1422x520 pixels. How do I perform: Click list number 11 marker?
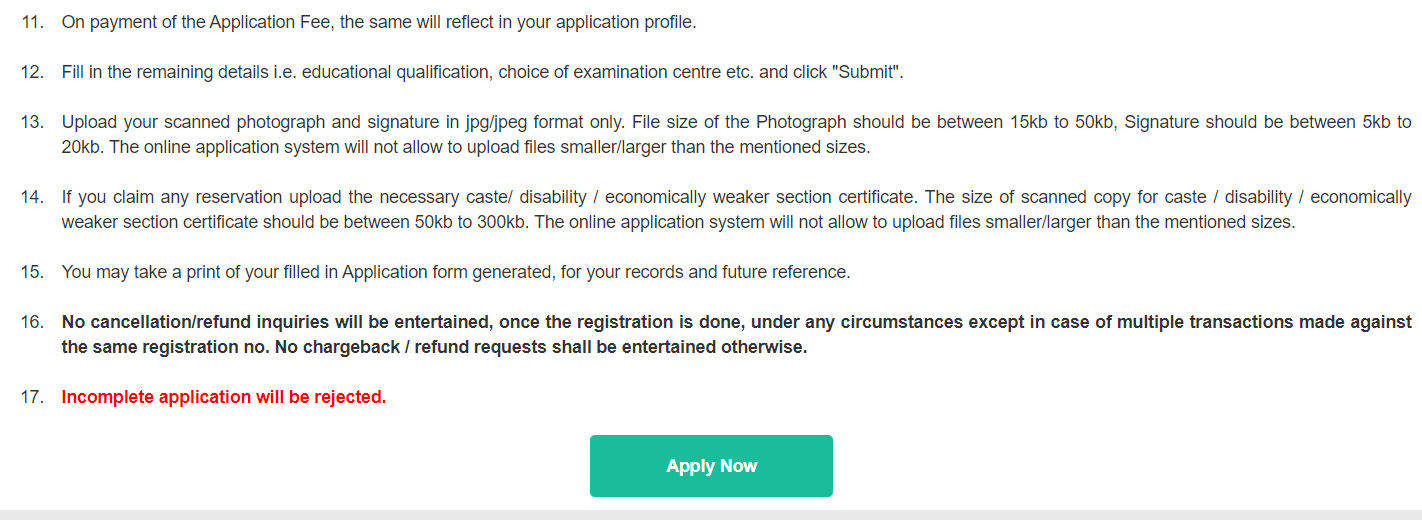coord(32,22)
